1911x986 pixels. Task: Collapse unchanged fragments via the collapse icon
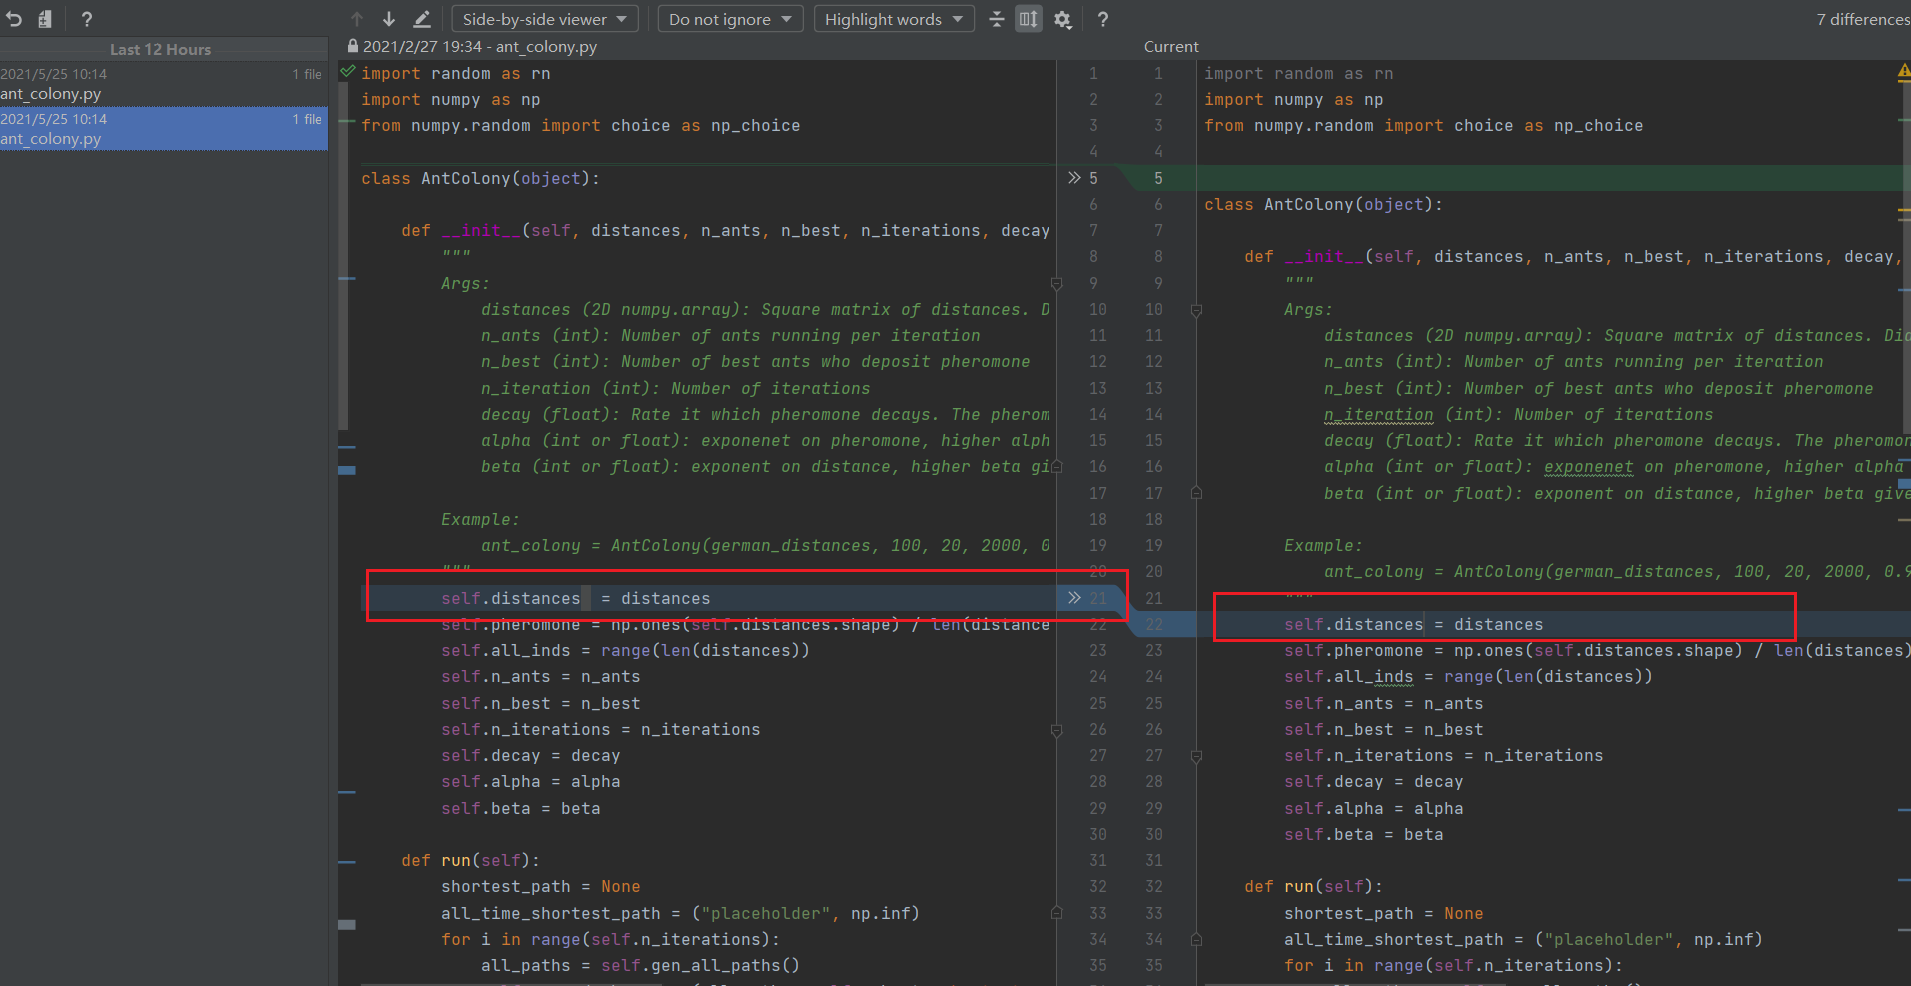(996, 18)
